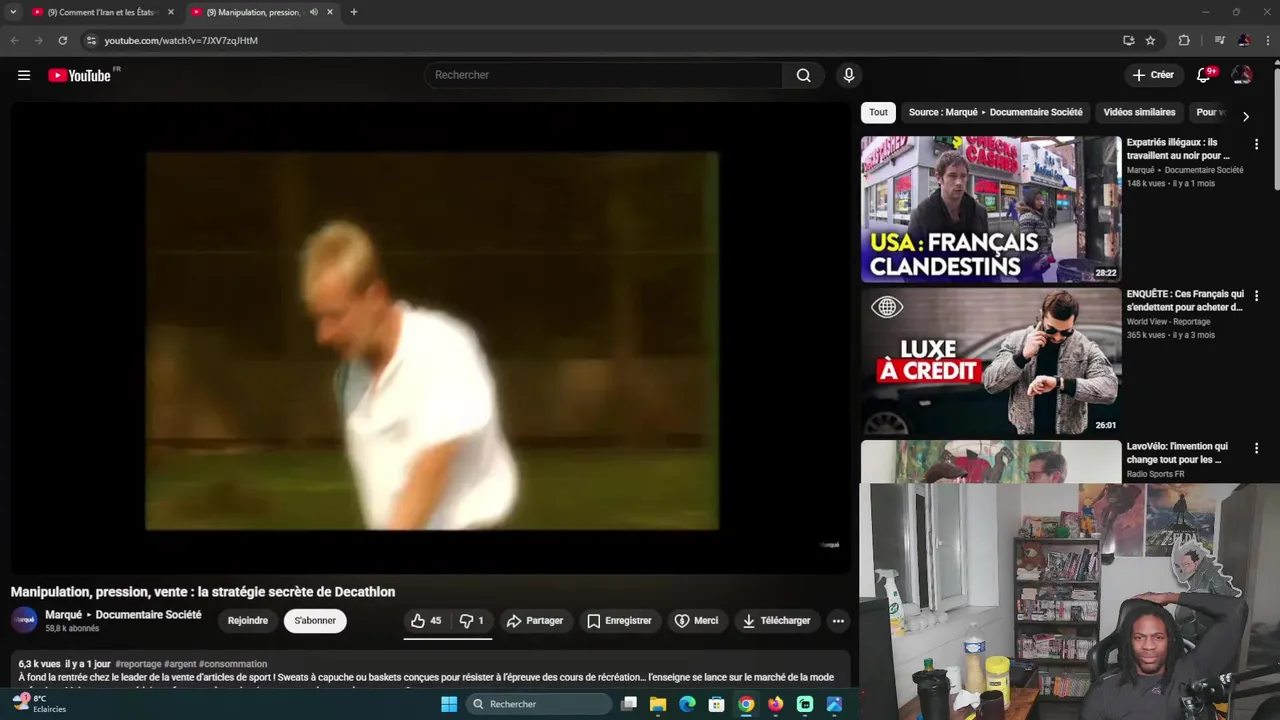This screenshot has height=720, width=1280.
Task: Start voice search with the microphone
Action: (x=849, y=75)
